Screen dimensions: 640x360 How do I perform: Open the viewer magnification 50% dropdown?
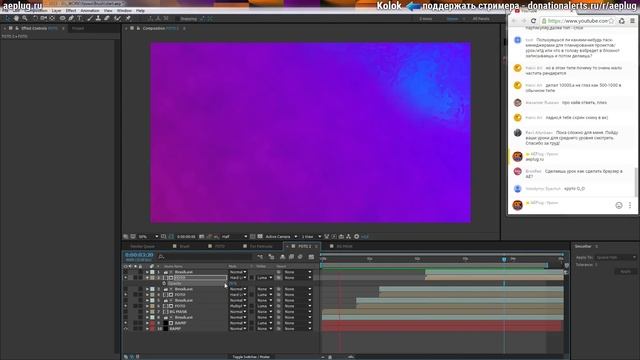point(148,237)
